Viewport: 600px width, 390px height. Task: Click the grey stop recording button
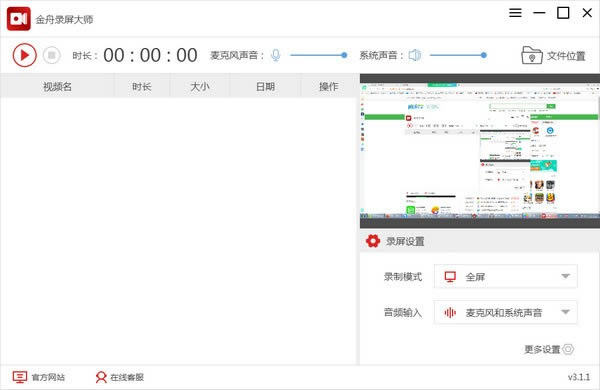click(52, 55)
